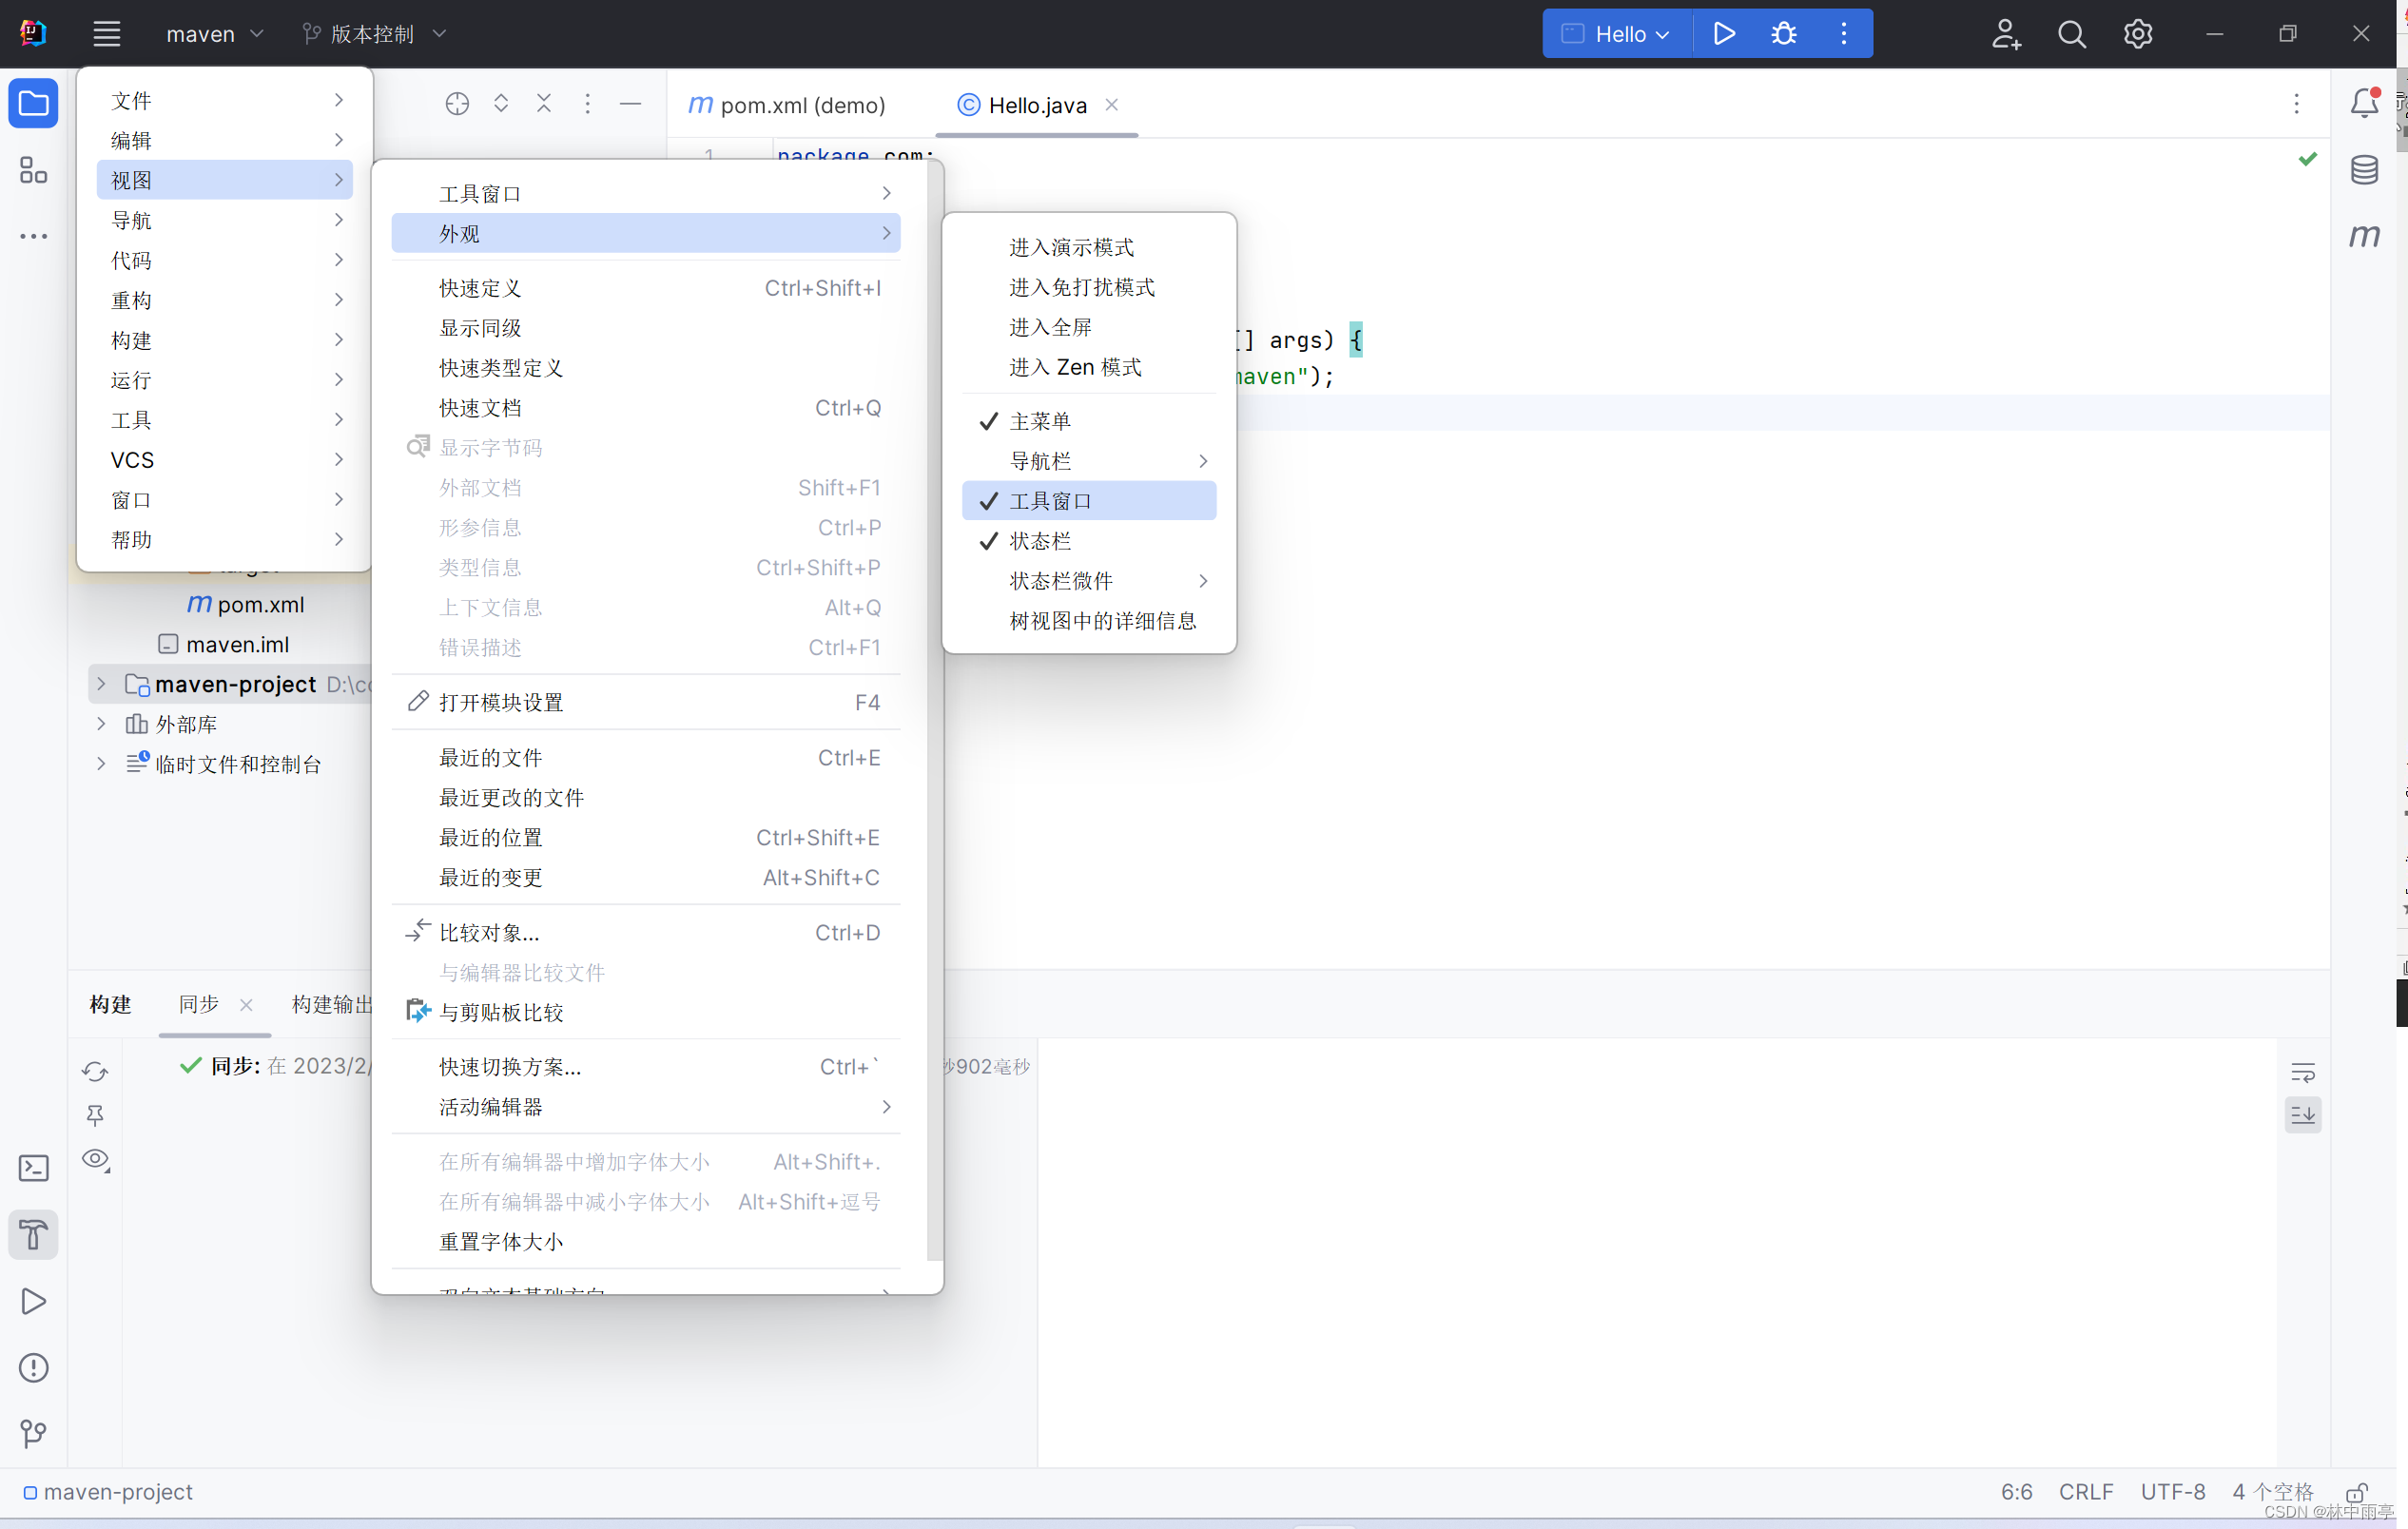The image size is (2408, 1529).
Task: Open the 重构 menu
Action: tap(225, 300)
